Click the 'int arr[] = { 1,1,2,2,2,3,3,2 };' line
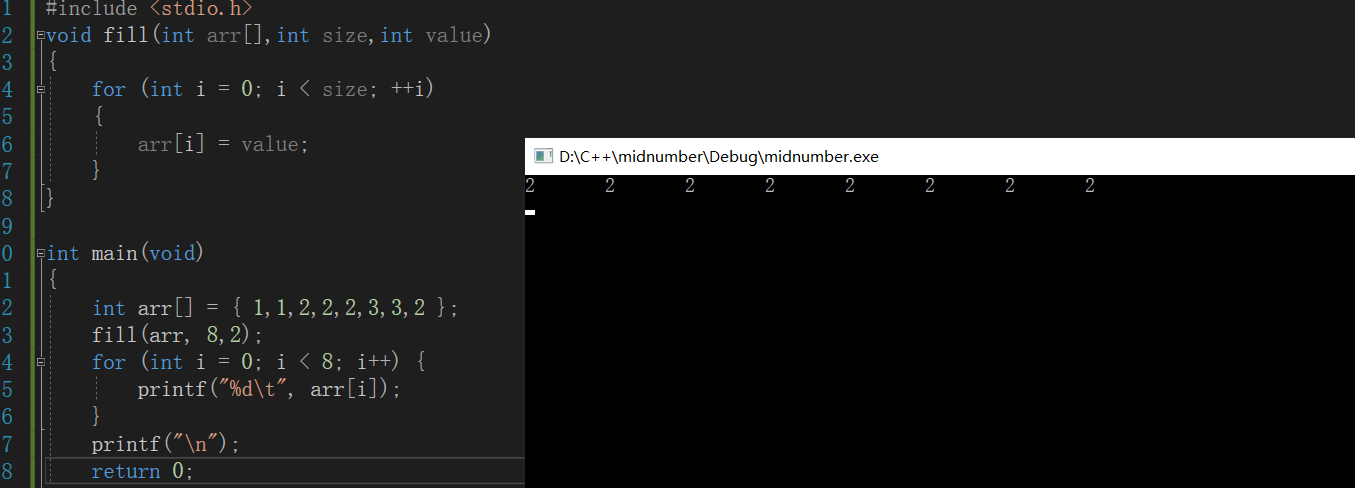This screenshot has width=1355, height=488. [275, 308]
